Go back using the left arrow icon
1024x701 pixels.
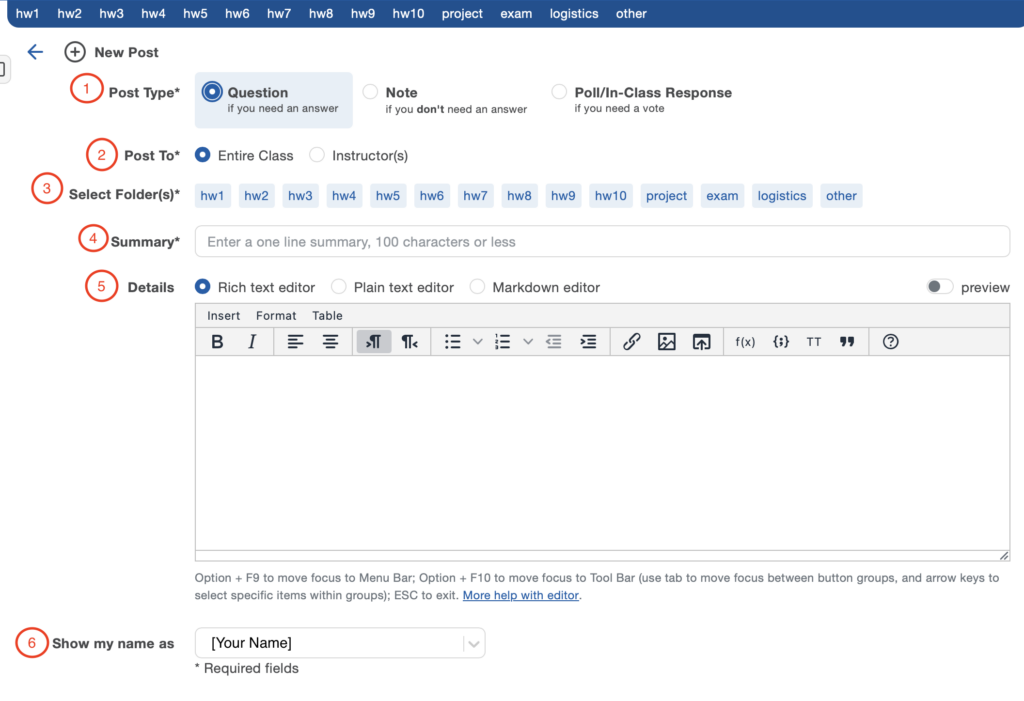point(36,52)
